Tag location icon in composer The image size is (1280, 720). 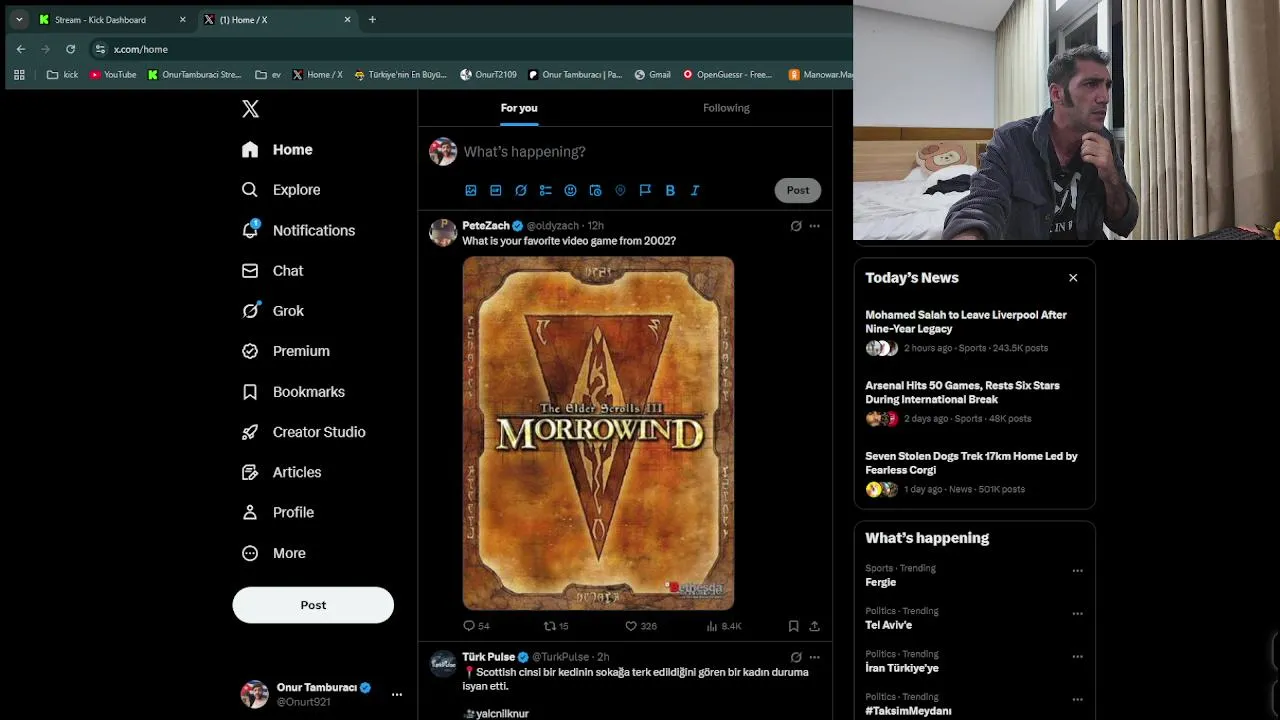coord(620,190)
